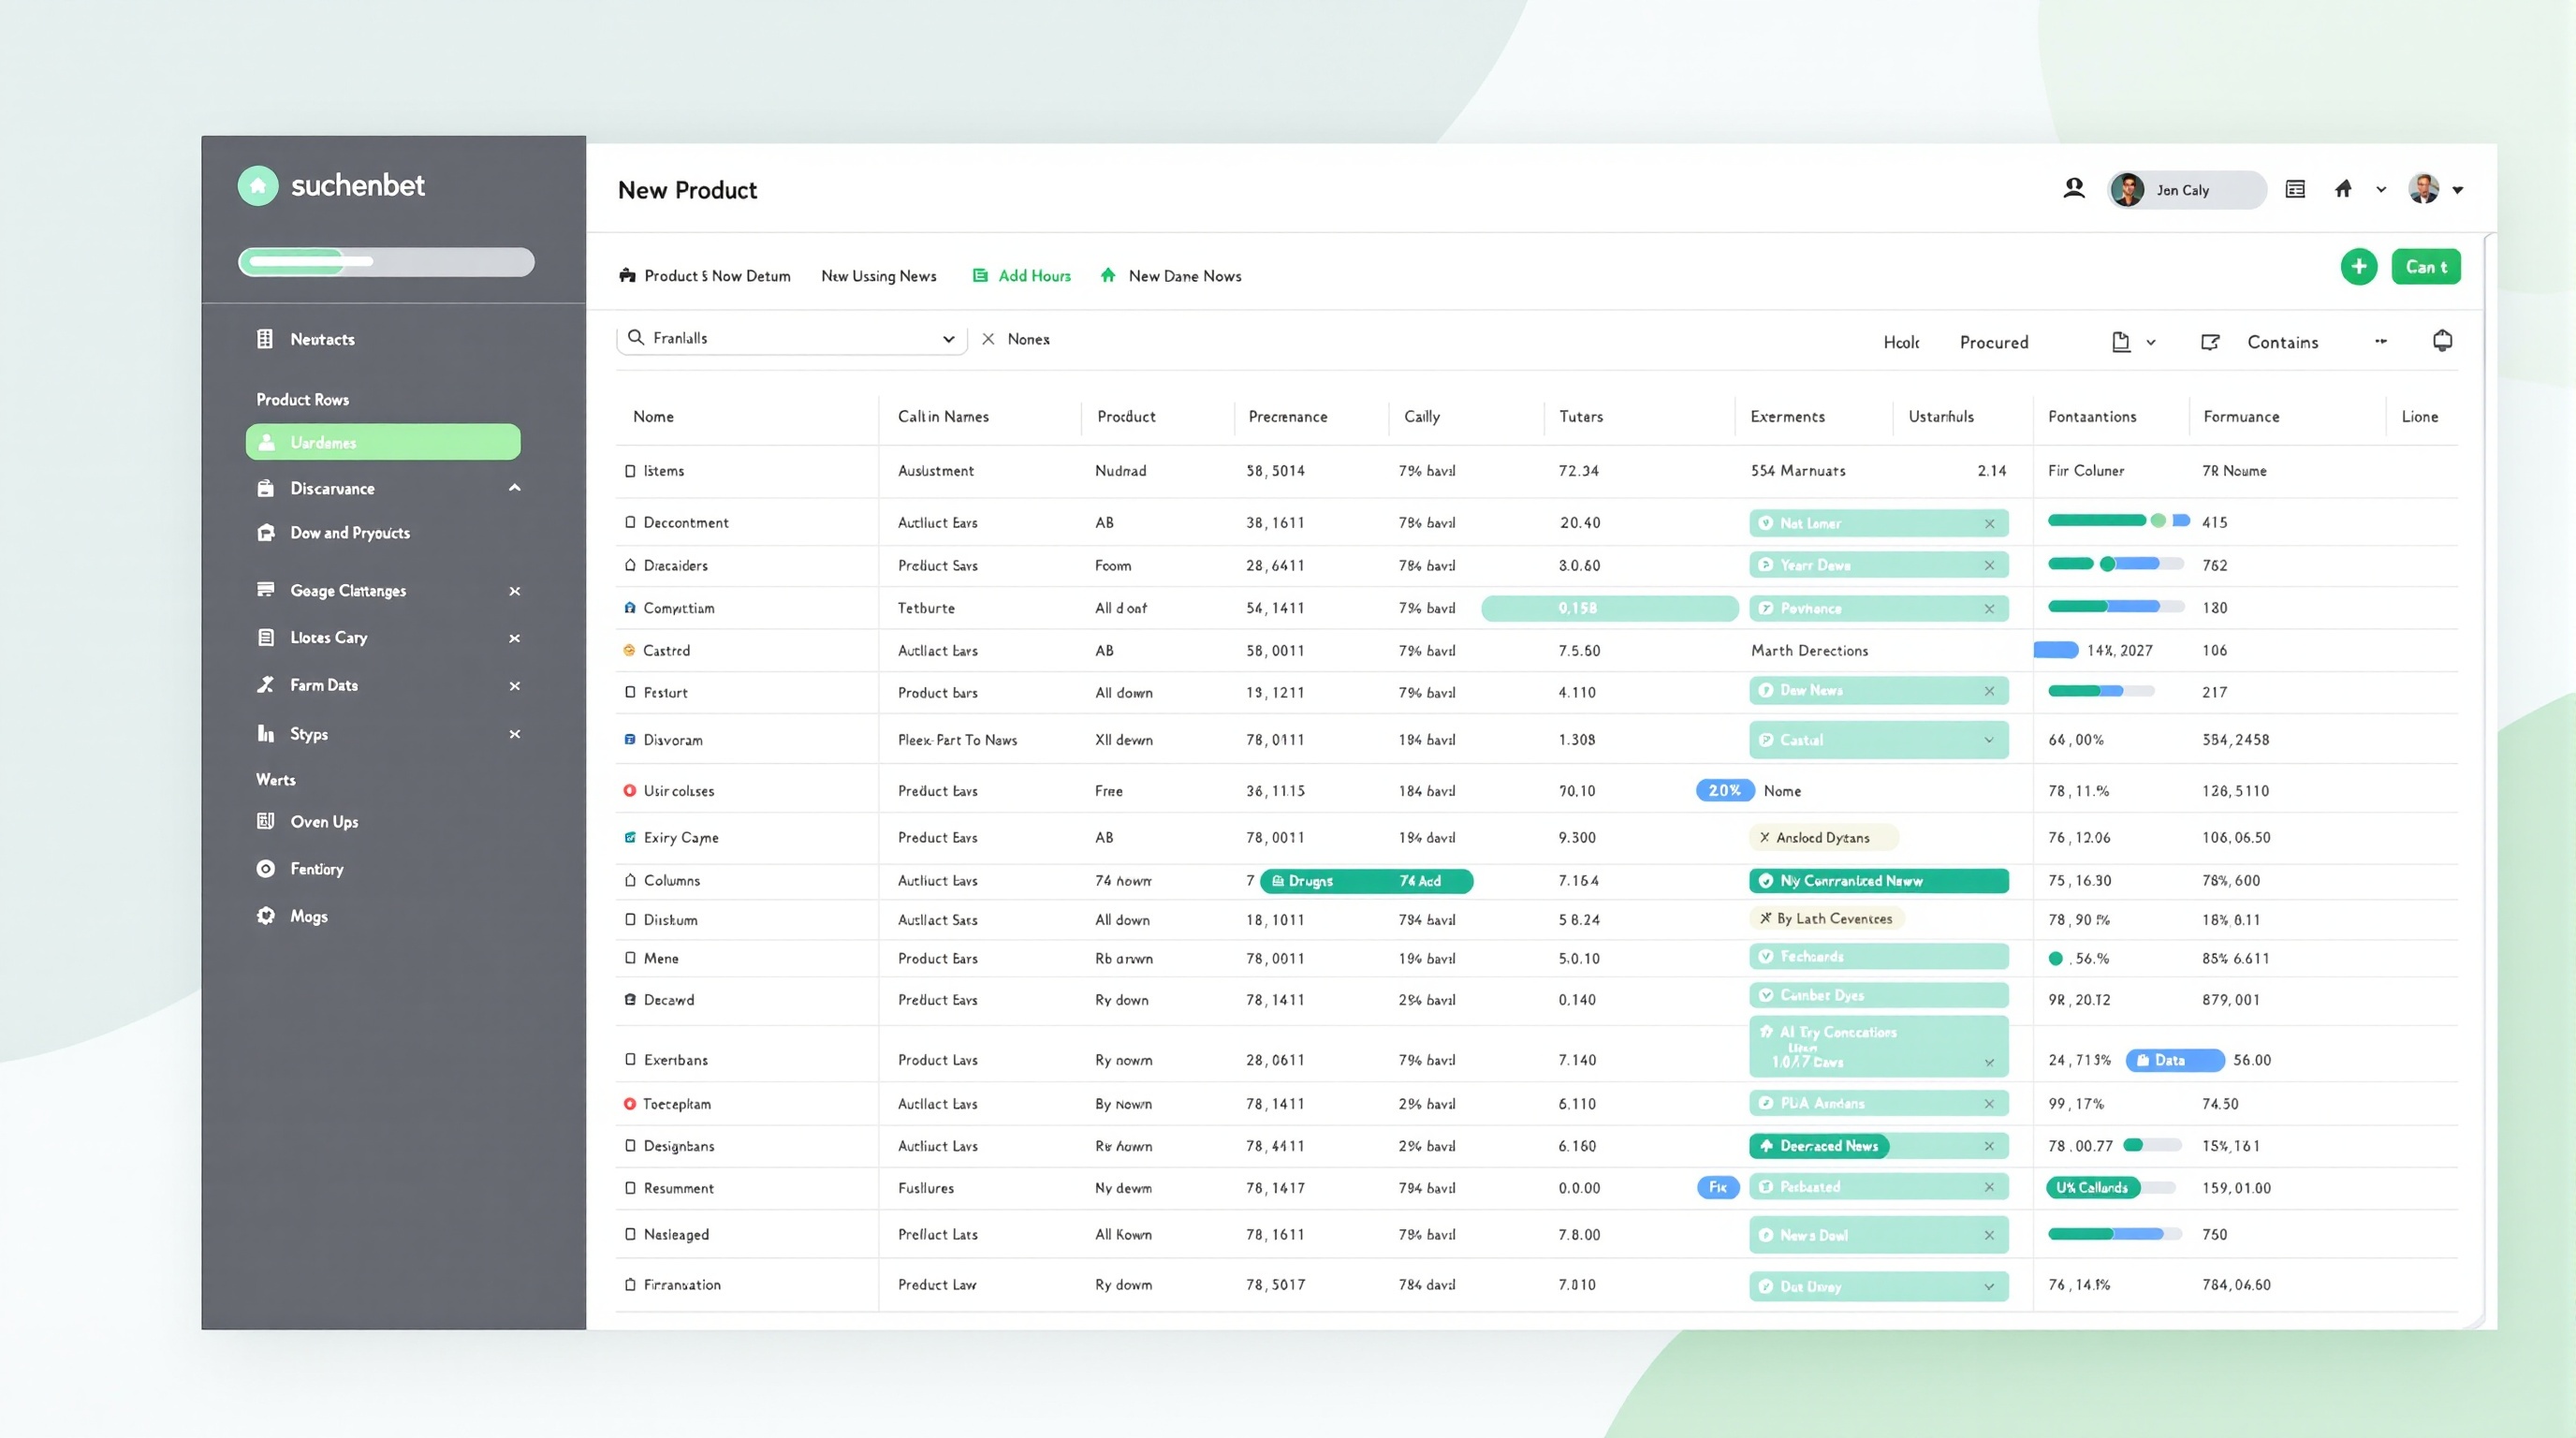Open the Jon Caly user chip
The image size is (2576, 1438).
point(2187,190)
